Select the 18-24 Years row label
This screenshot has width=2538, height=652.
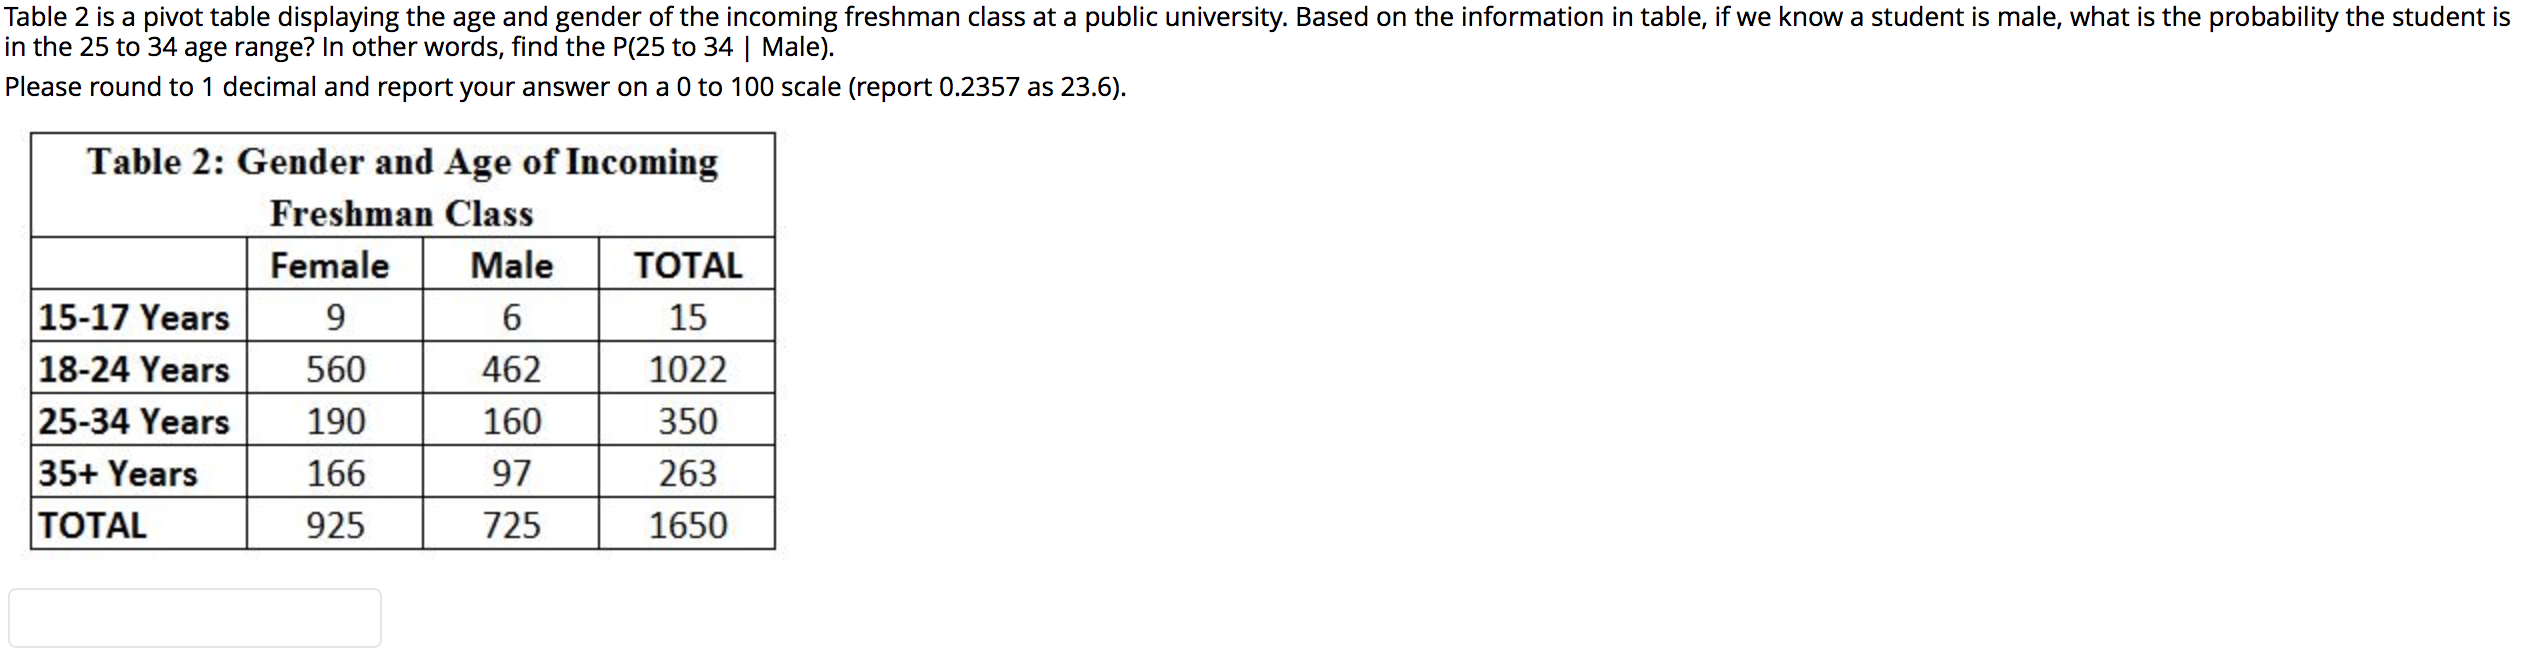tap(135, 369)
